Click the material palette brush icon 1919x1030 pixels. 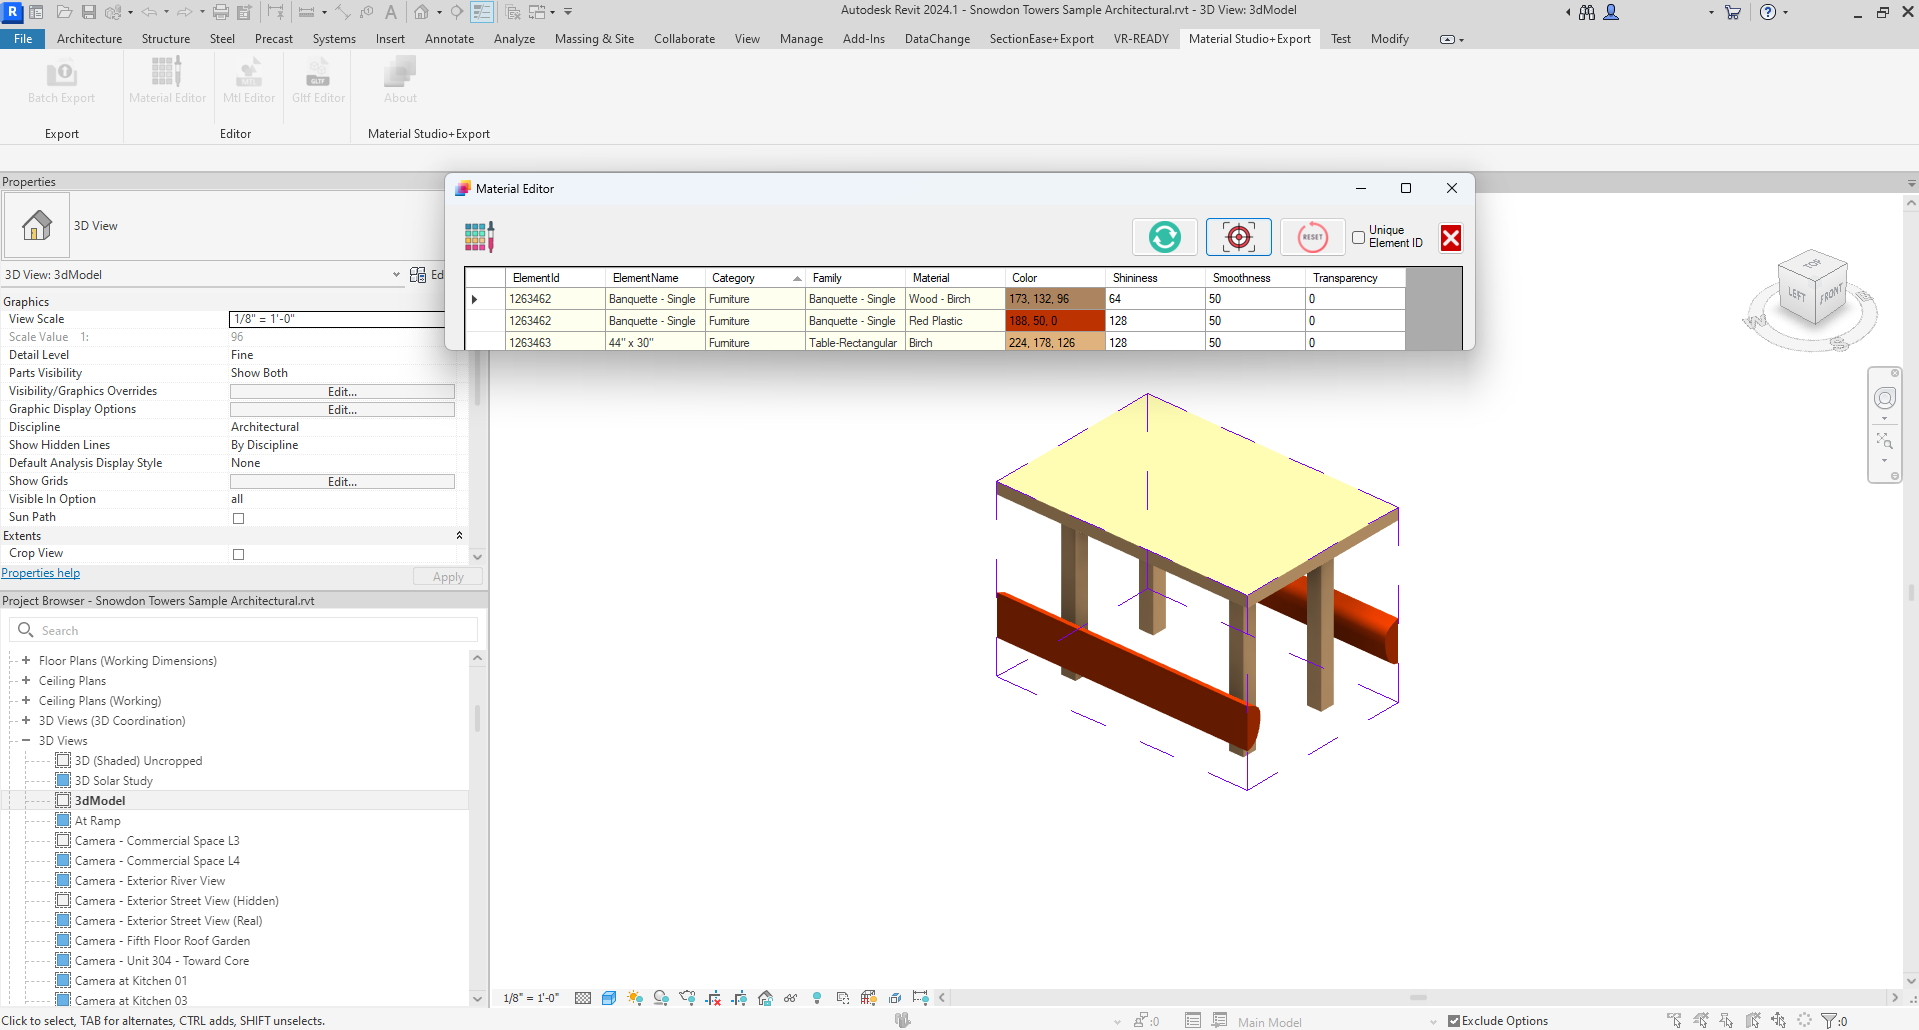[x=479, y=237]
